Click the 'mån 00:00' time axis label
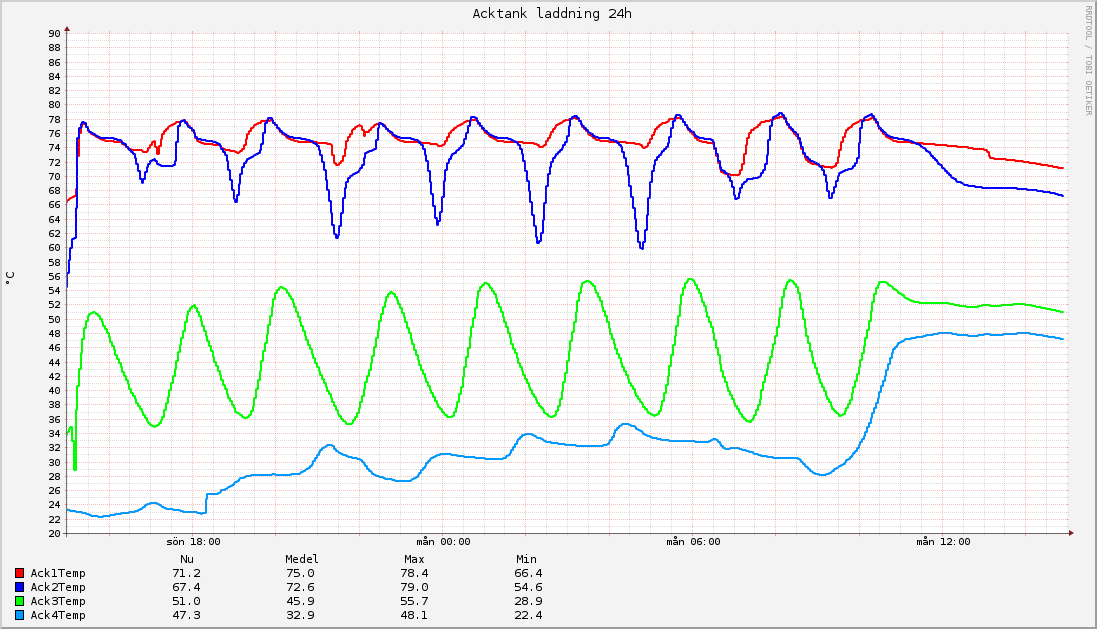 [442, 541]
